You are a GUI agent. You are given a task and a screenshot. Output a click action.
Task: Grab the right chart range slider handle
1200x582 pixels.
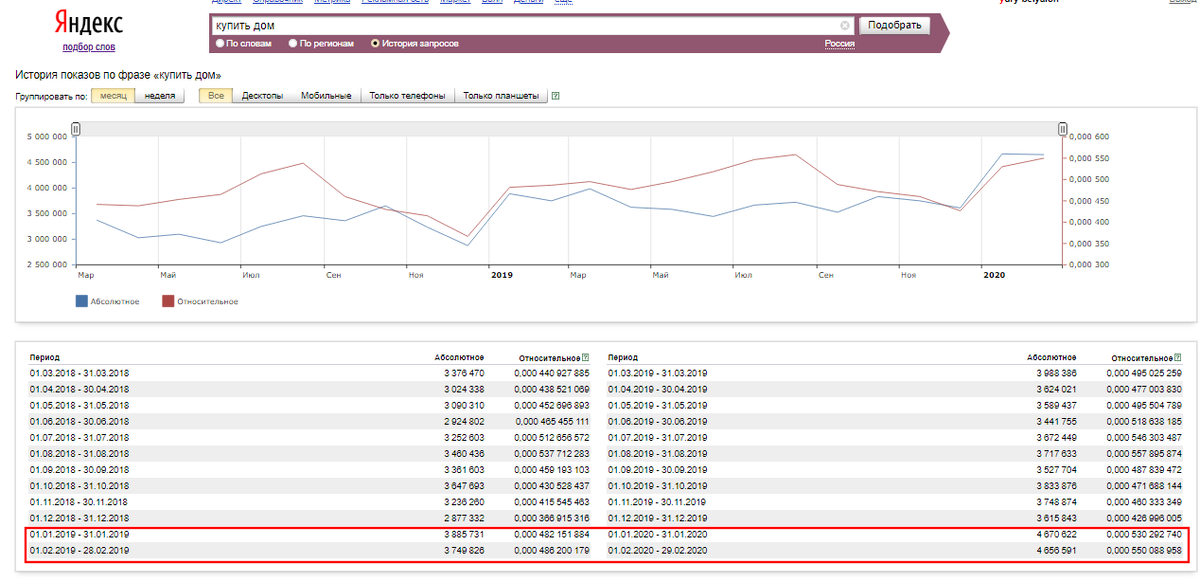(1063, 129)
